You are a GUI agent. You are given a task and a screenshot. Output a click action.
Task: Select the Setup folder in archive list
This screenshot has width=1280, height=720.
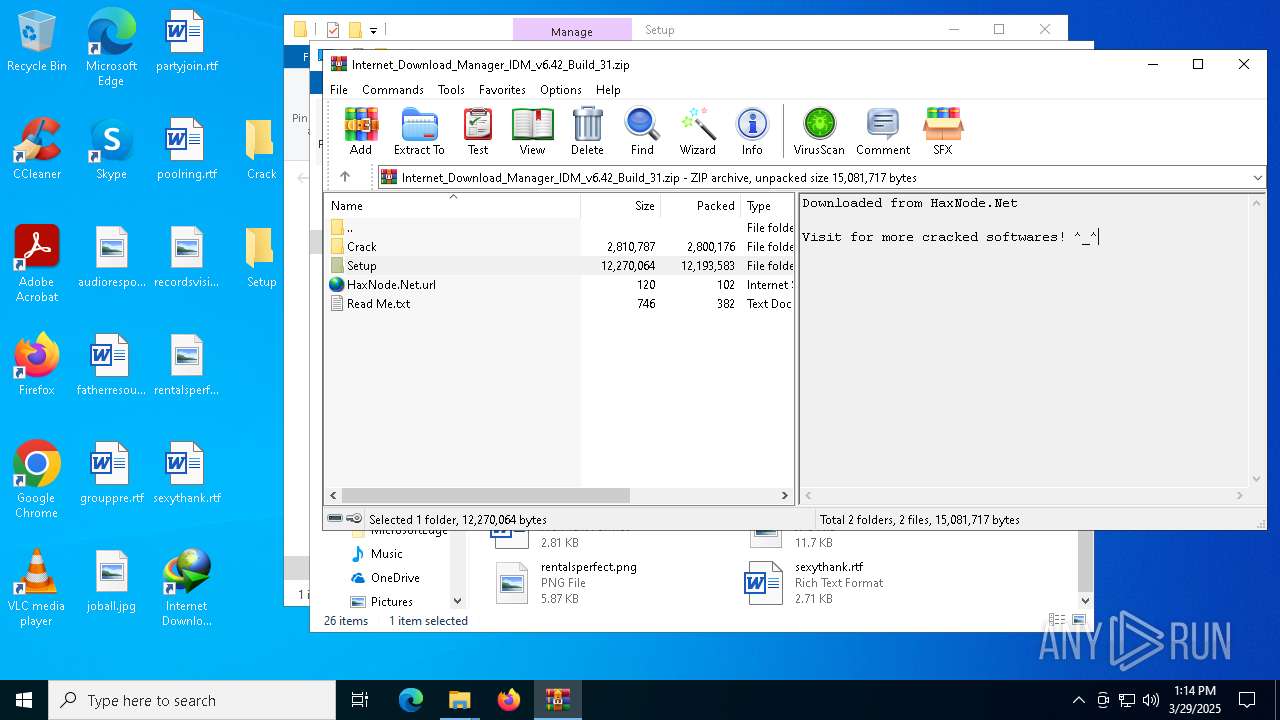(559, 266)
